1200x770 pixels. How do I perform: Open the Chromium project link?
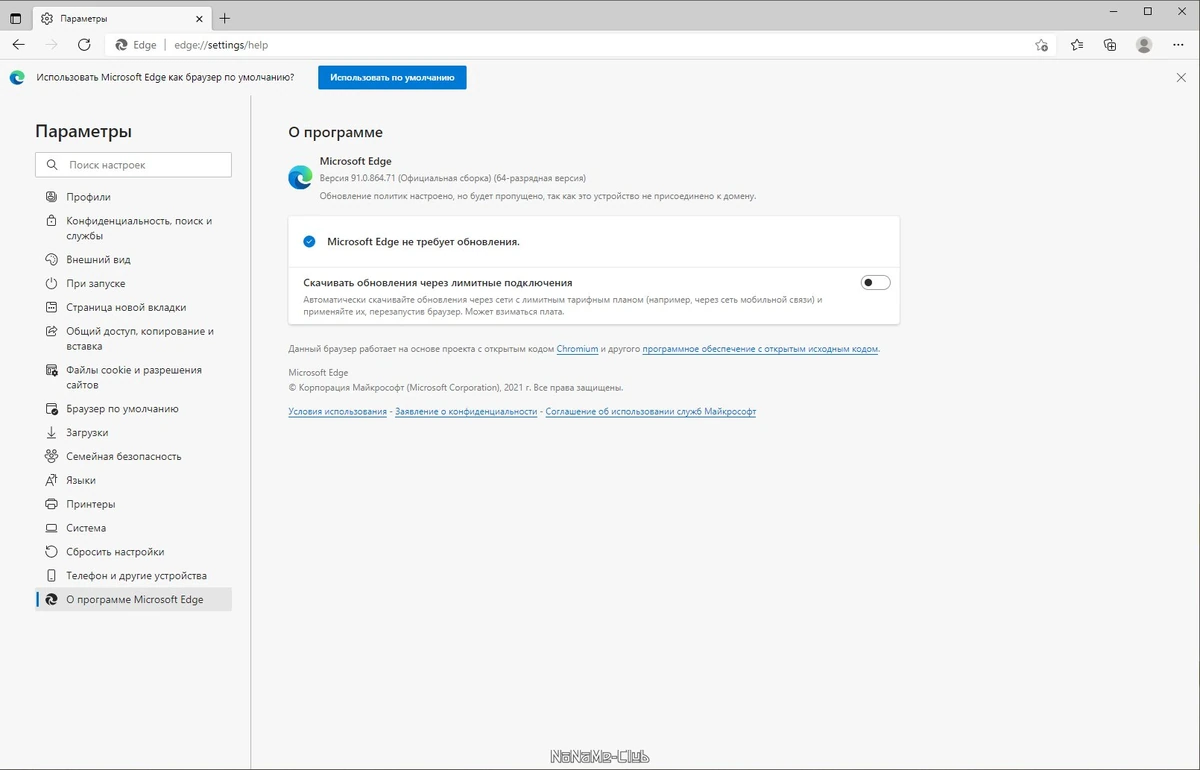click(577, 349)
